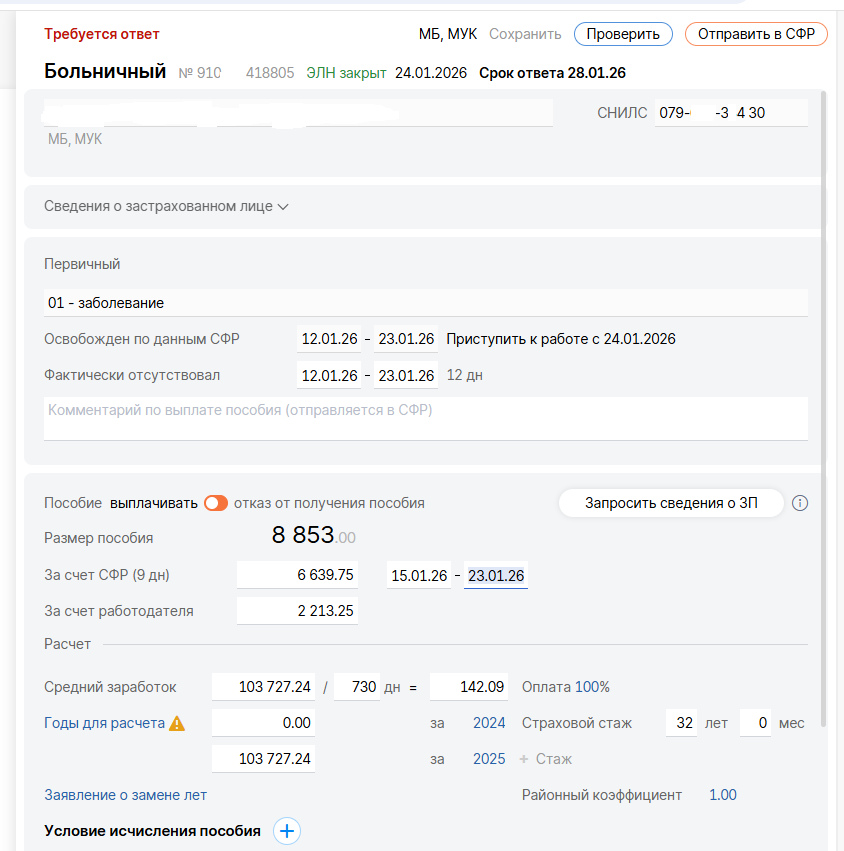This screenshot has height=851, width=844.
Task: Click the Сохранить link
Action: [x=525, y=34]
